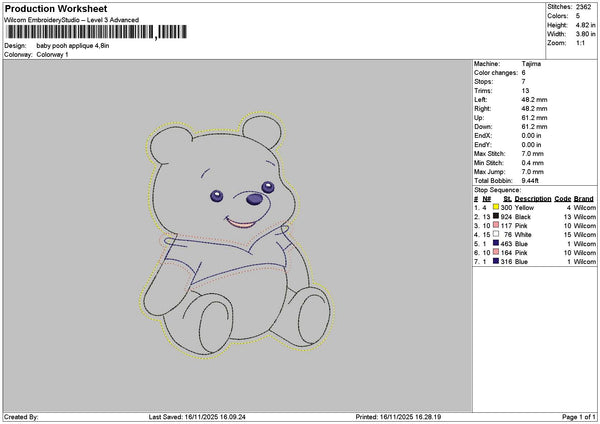Click the 'White' description in stop 4
The height and width of the screenshot is (424, 600).
click(523, 235)
